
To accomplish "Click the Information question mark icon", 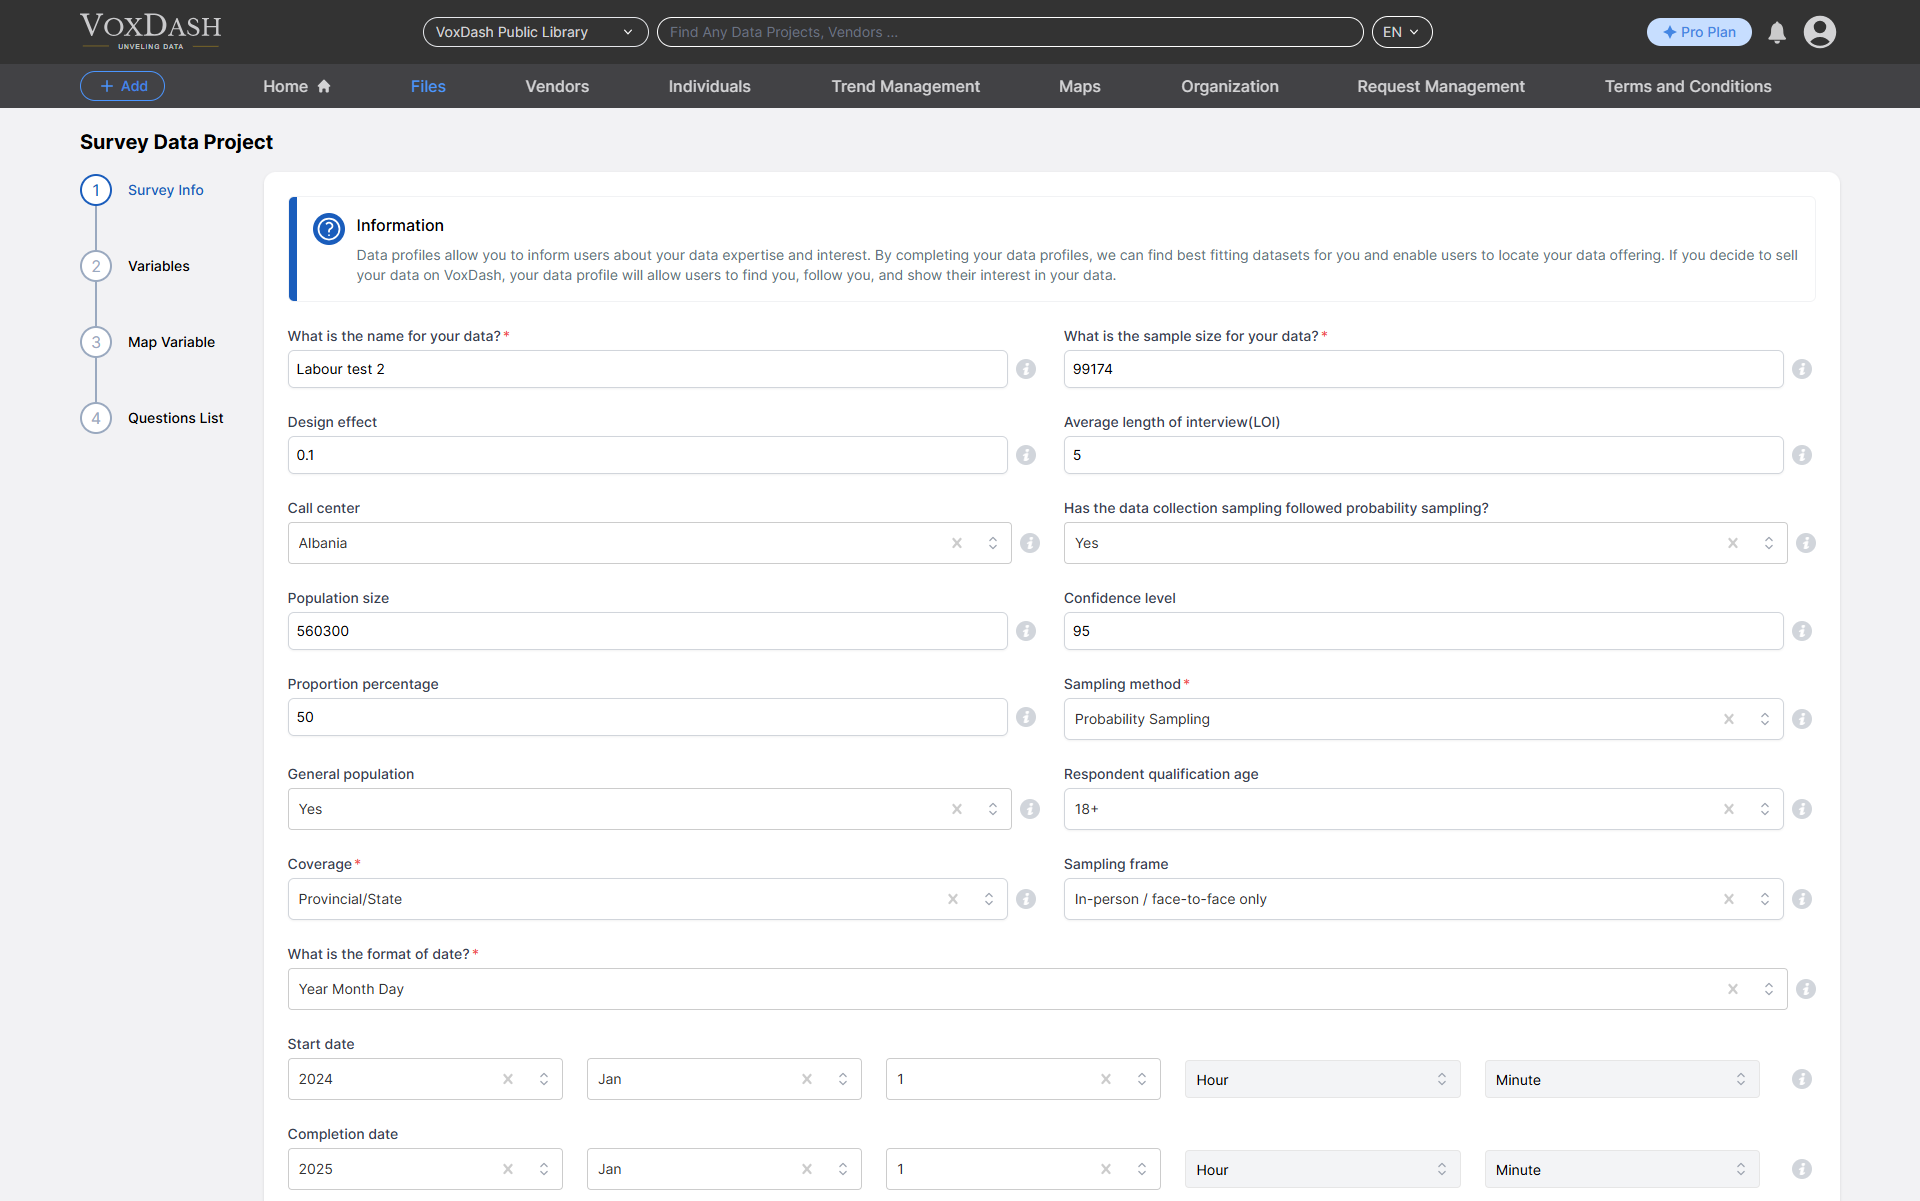I will pos(328,228).
